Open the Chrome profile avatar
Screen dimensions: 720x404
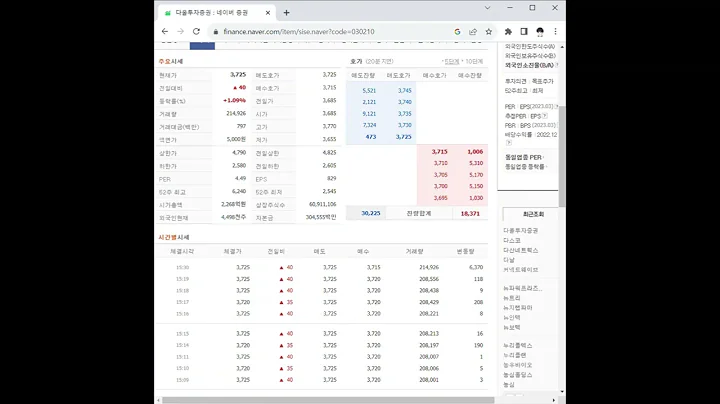pos(540,32)
